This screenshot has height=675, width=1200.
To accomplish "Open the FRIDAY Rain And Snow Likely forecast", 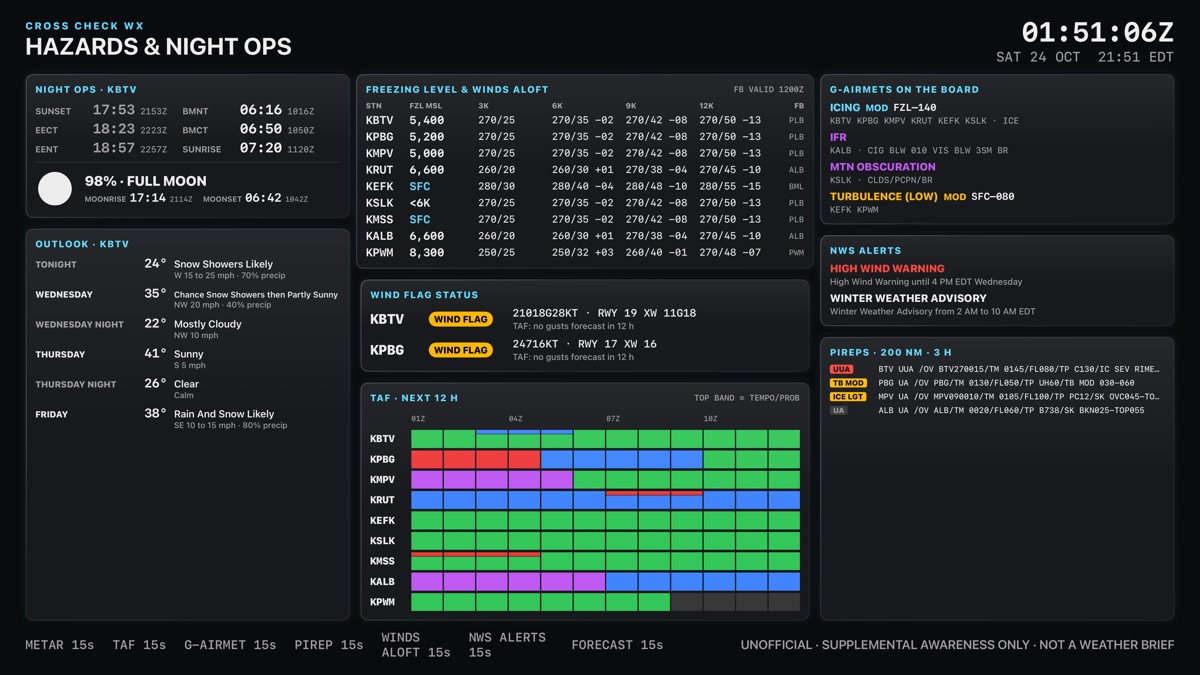I will click(x=188, y=419).
